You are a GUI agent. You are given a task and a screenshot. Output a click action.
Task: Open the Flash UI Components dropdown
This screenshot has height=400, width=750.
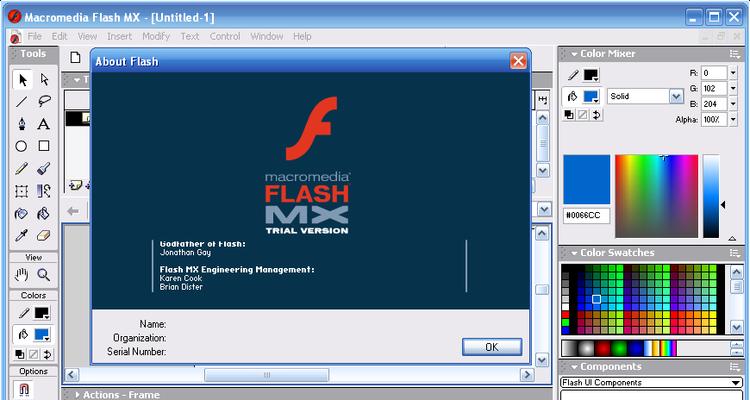(736, 383)
